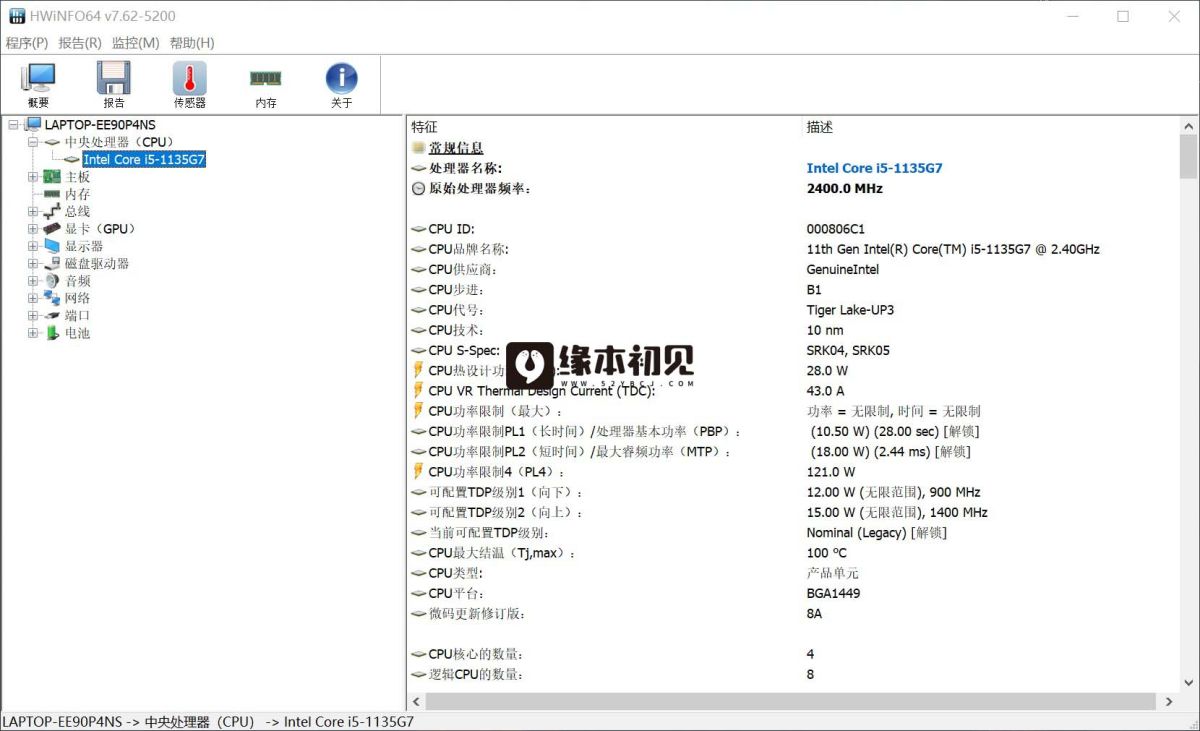Screen dimensions: 1200x731
Task: Click the 音频 speaker icon in tree
Action: 52,281
